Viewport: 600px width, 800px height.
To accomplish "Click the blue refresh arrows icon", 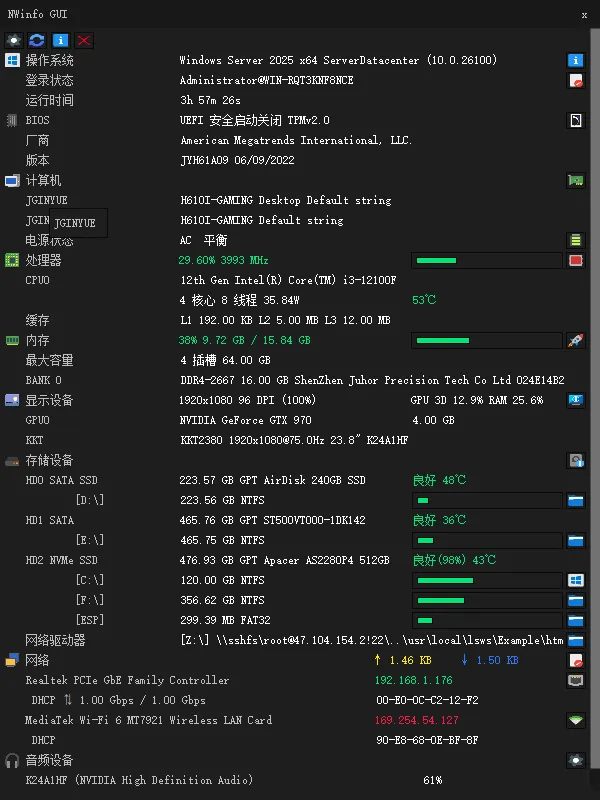I will 37,40.
